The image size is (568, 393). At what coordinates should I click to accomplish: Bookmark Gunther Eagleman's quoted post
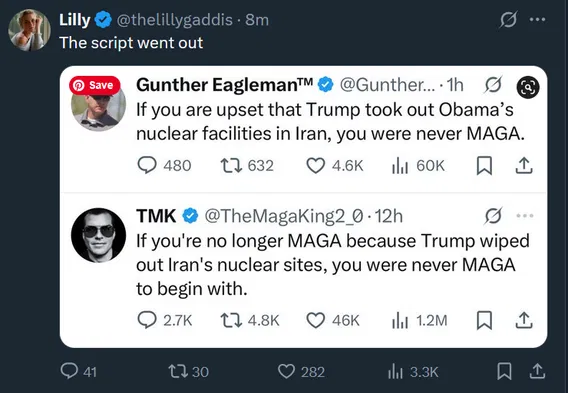pyautogui.click(x=484, y=166)
